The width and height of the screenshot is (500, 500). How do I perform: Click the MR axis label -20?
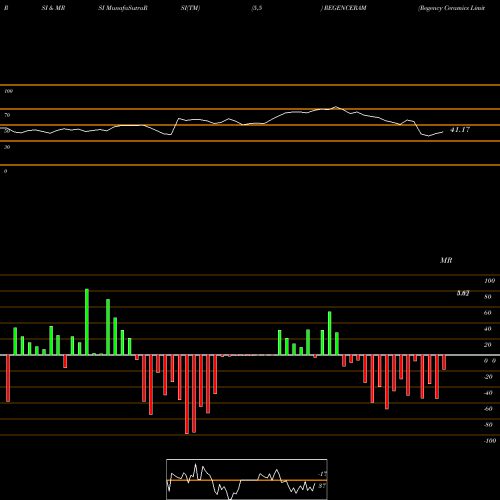[x=488, y=377]
